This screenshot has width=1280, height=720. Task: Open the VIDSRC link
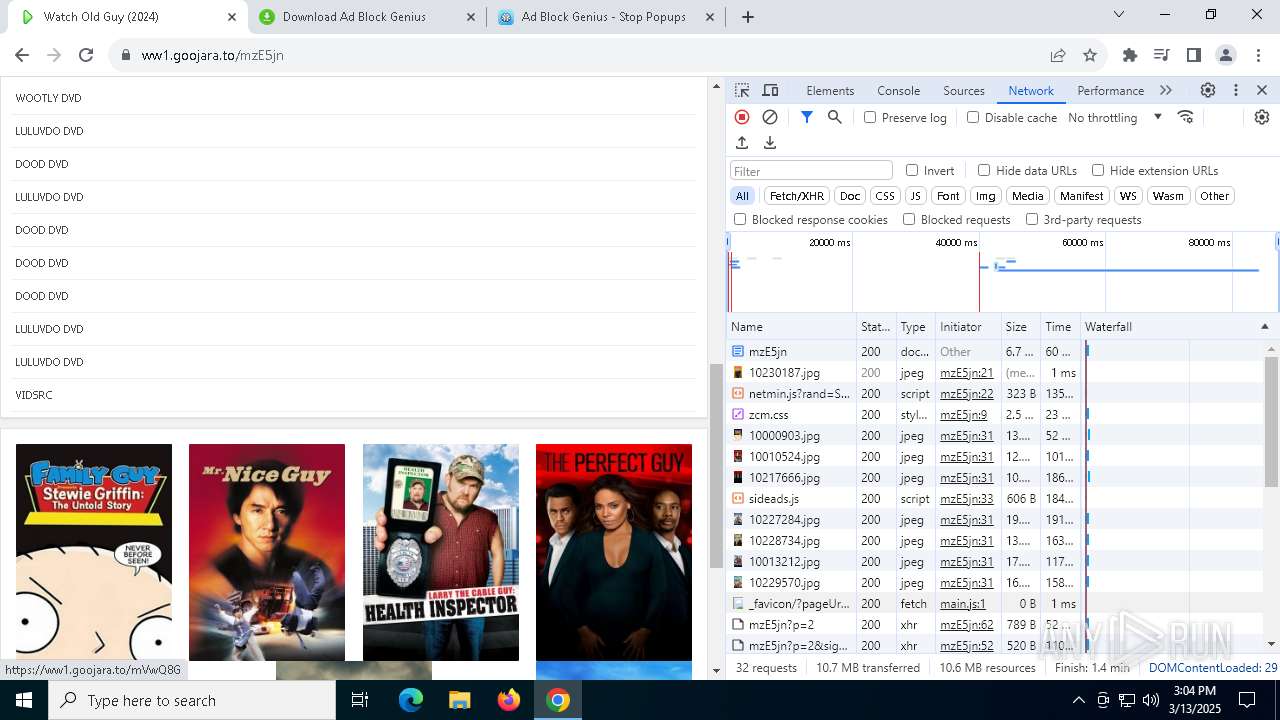(34, 395)
